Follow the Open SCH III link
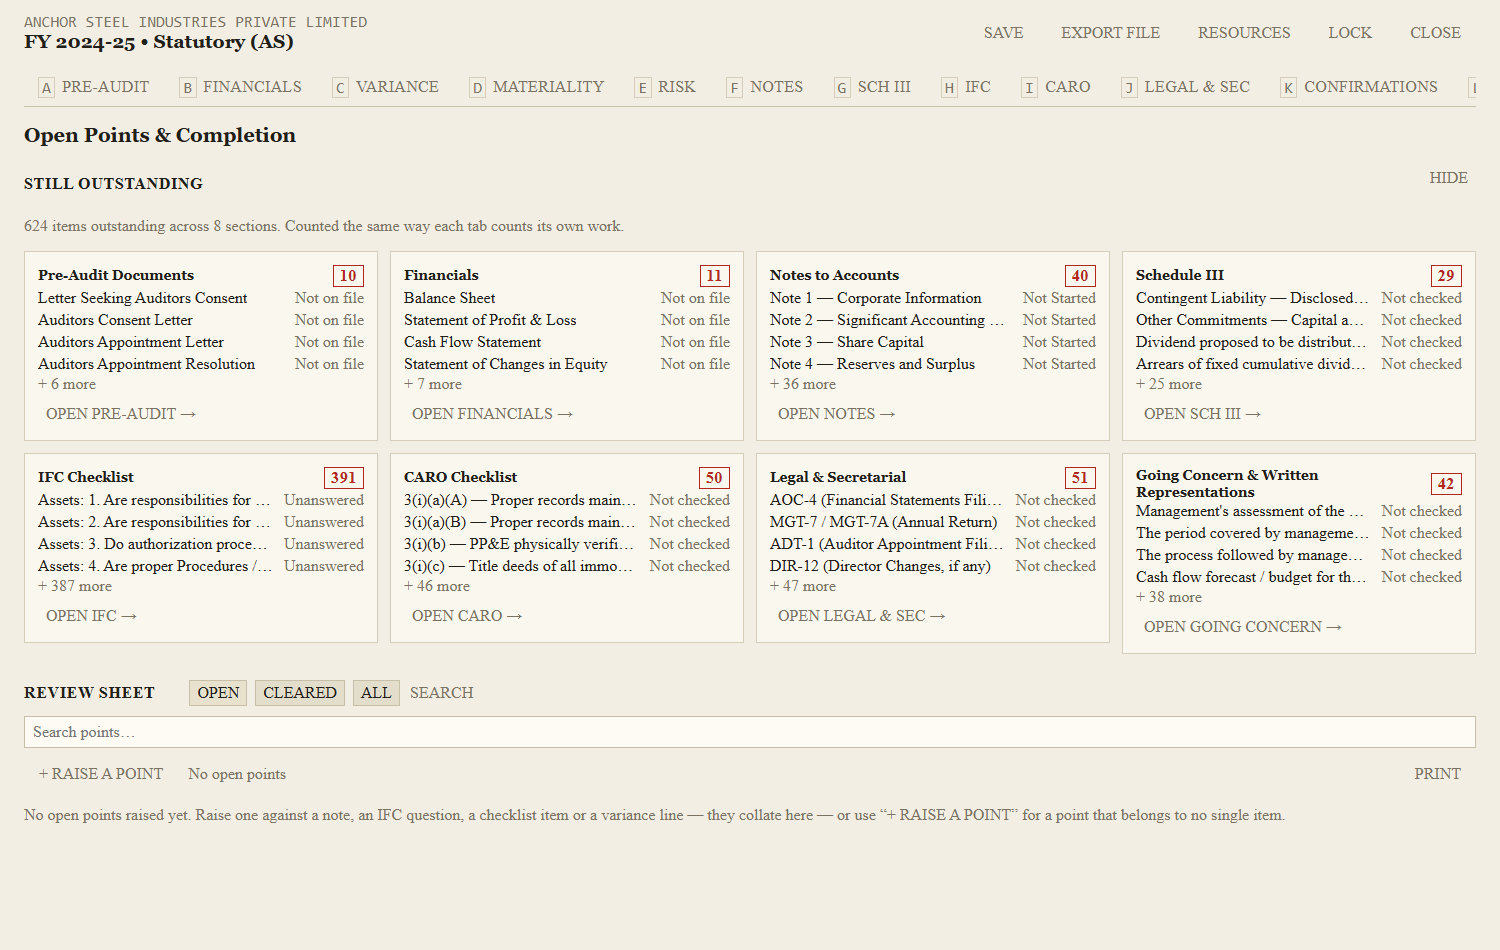Image resolution: width=1500 pixels, height=950 pixels. (x=1202, y=414)
